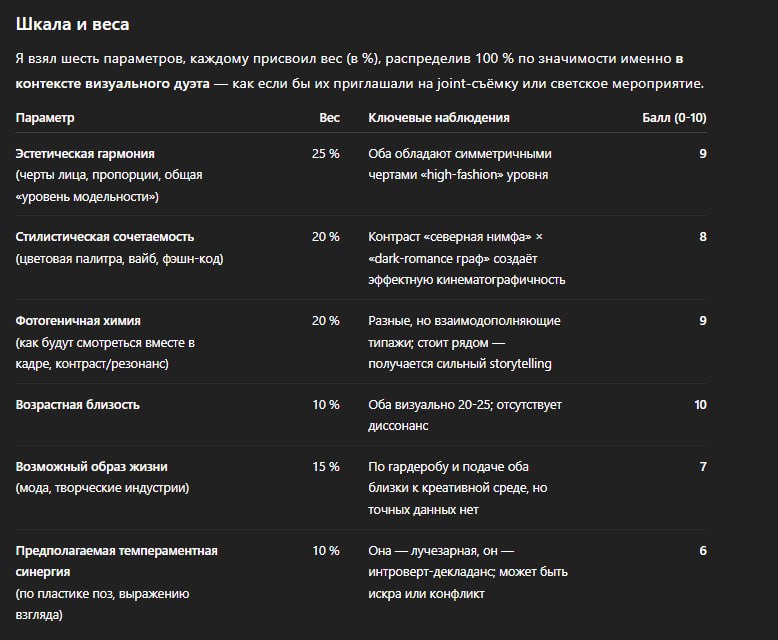Select the "Возможный образ жизни" row label
Screen dimensions: 778x640
92,467
